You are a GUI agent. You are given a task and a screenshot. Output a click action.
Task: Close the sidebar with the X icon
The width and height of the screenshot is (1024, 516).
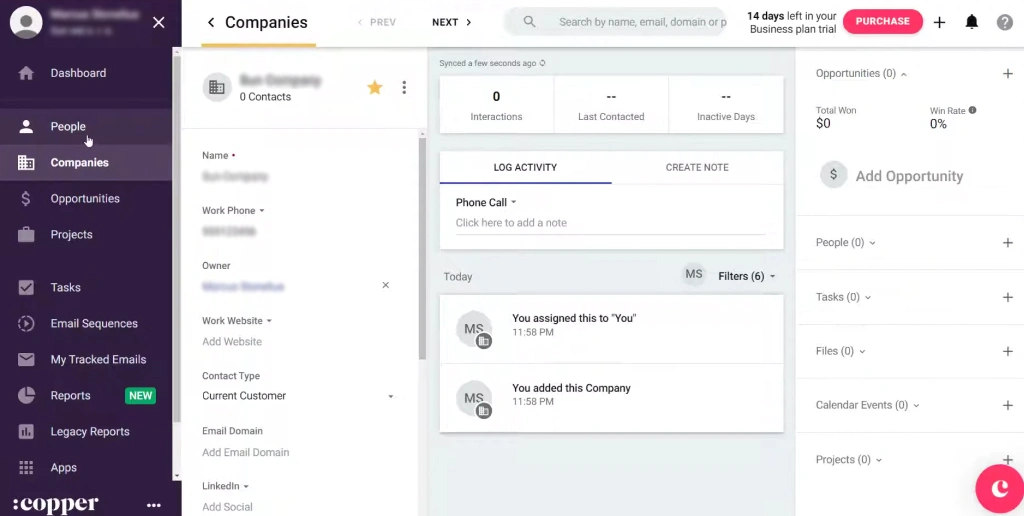(159, 23)
